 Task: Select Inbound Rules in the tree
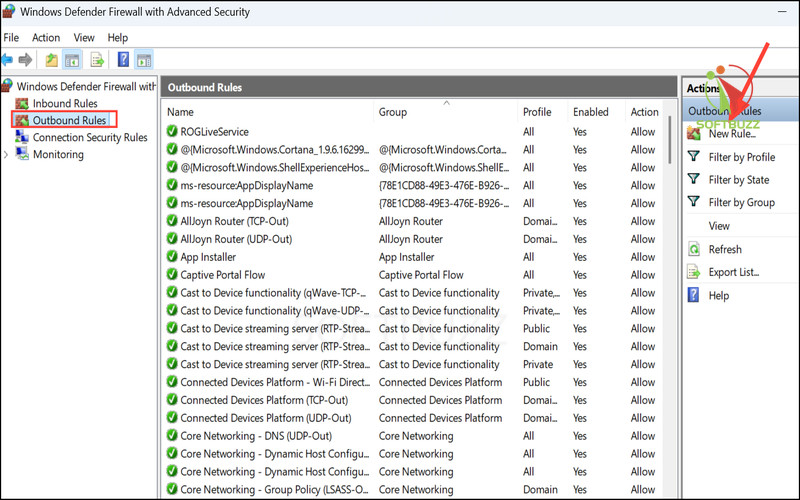[x=65, y=104]
